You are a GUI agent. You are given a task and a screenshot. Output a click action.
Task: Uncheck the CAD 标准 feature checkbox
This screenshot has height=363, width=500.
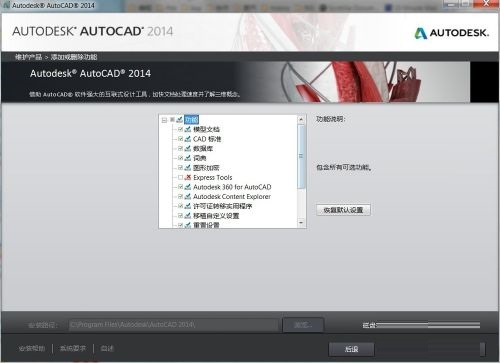(180, 139)
